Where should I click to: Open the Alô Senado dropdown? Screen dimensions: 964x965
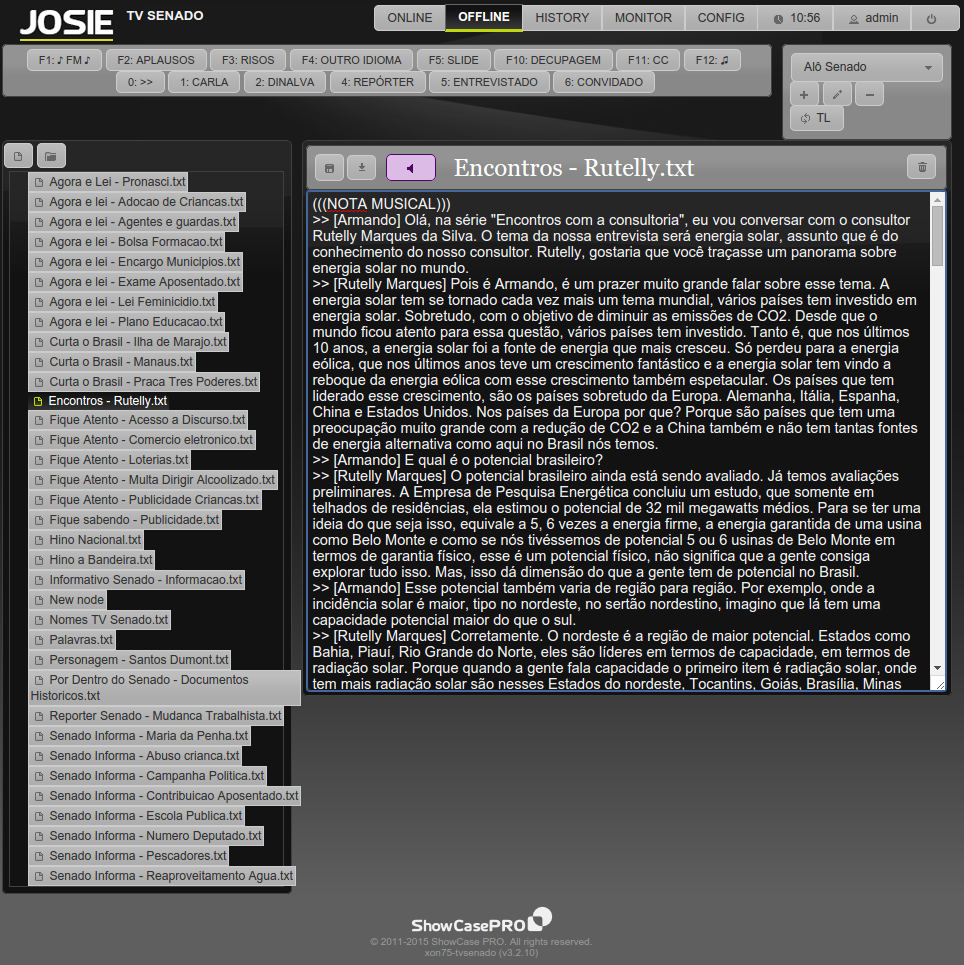pyautogui.click(x=866, y=67)
